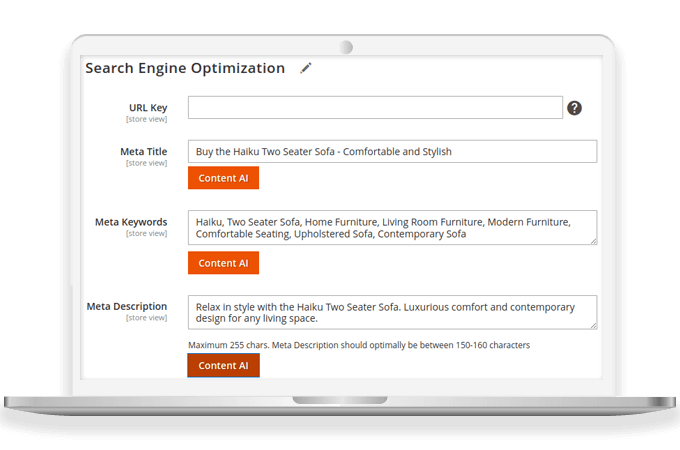The height and width of the screenshot is (450, 680).
Task: Click the question mark help icon
Action: pos(574,108)
